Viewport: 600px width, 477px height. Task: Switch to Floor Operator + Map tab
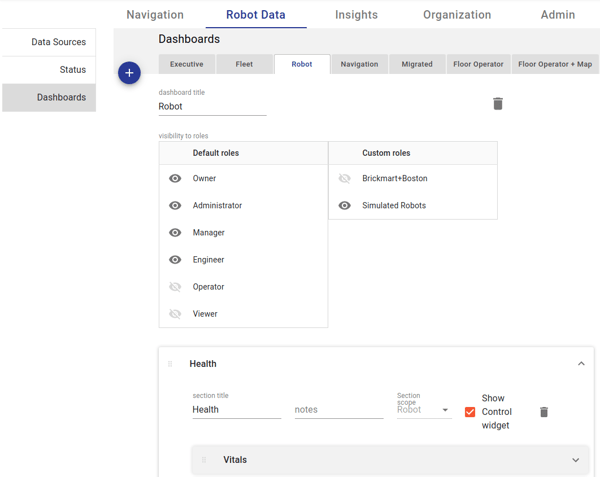[x=555, y=64]
